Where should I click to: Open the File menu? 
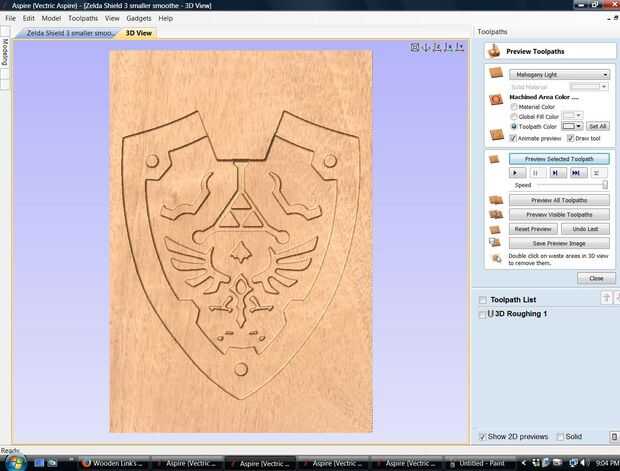[x=10, y=18]
